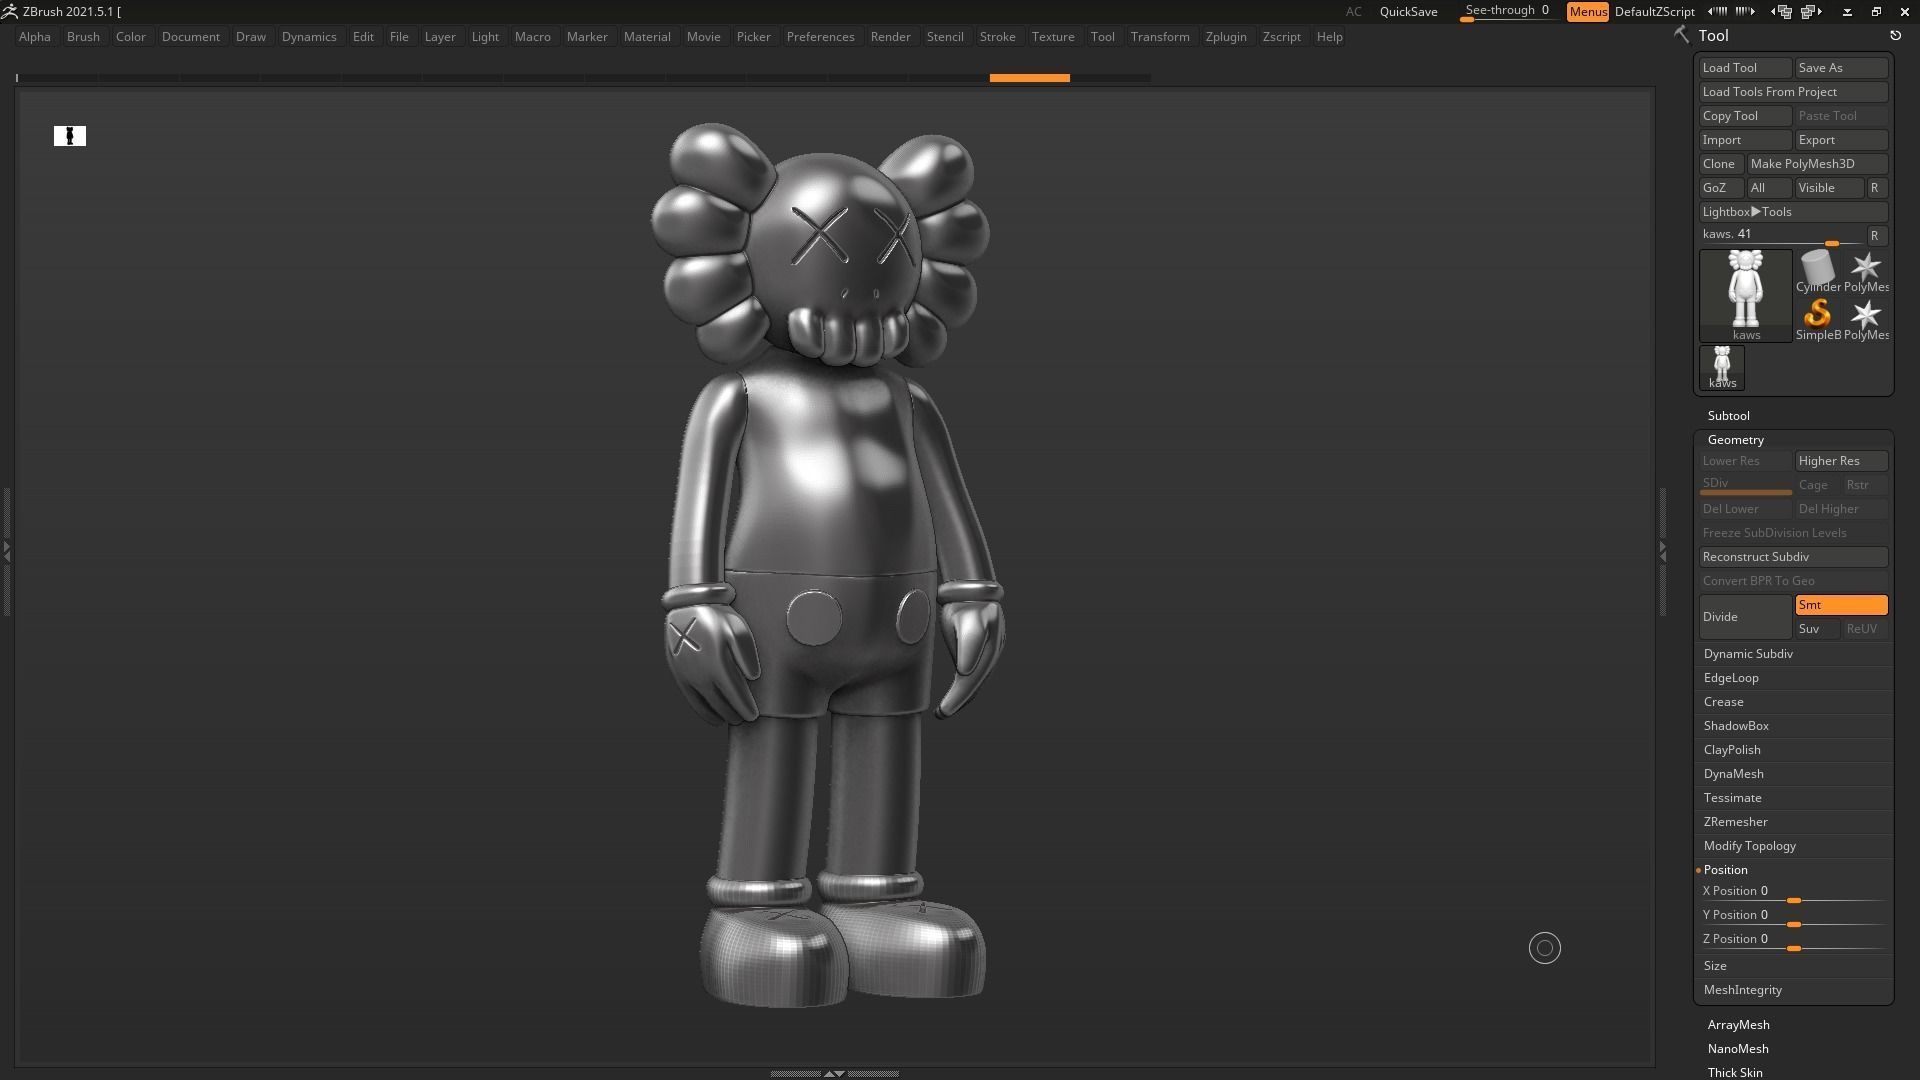Screen dimensions: 1920x1080
Task: Expand the Dynamic Subdiv section
Action: (x=1748, y=654)
